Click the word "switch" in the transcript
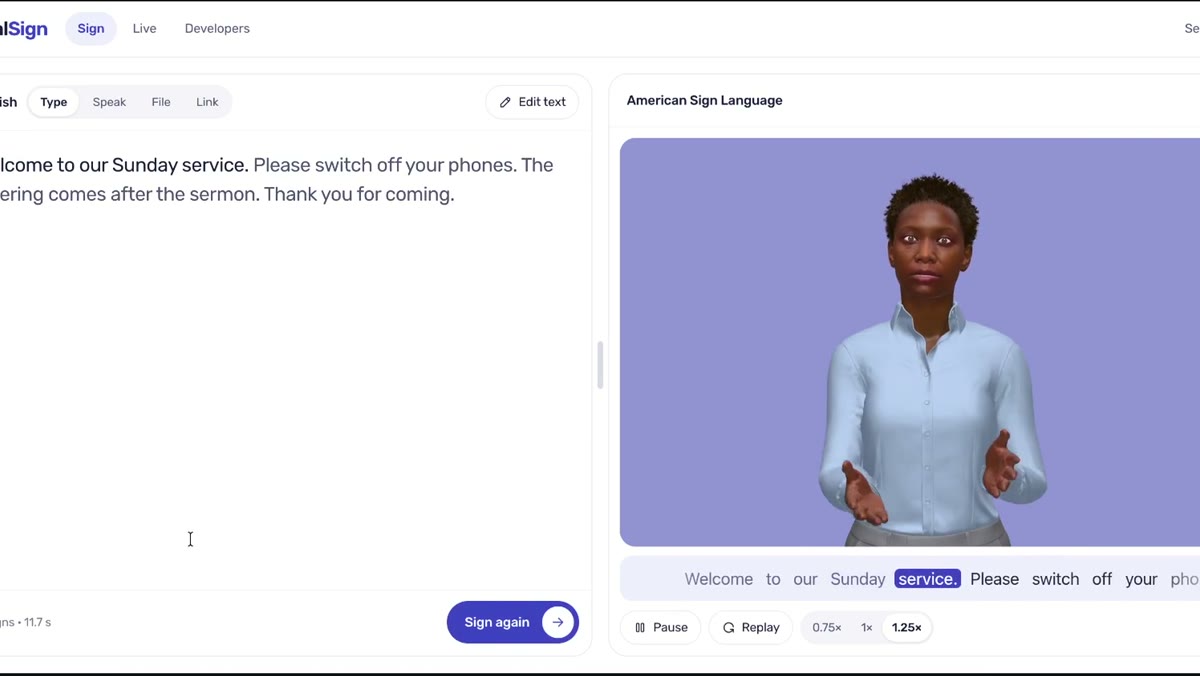1200x676 pixels. click(1056, 579)
